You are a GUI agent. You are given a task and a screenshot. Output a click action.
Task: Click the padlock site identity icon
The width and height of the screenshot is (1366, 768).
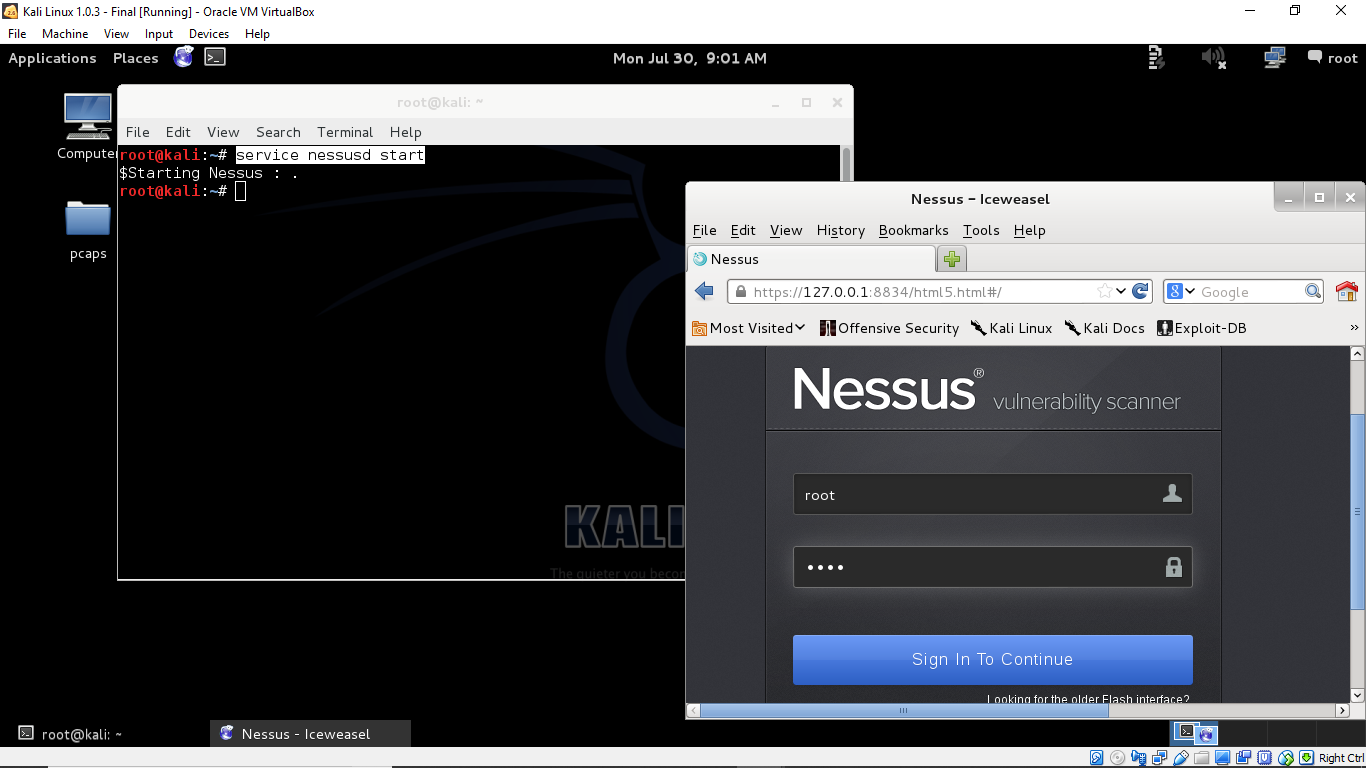click(740, 292)
